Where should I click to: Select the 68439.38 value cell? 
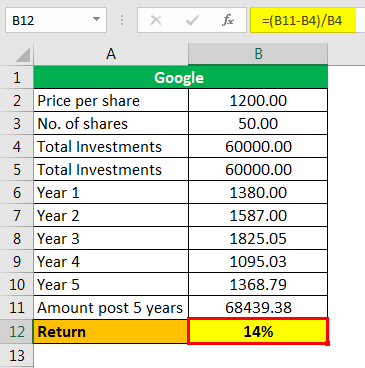point(258,307)
